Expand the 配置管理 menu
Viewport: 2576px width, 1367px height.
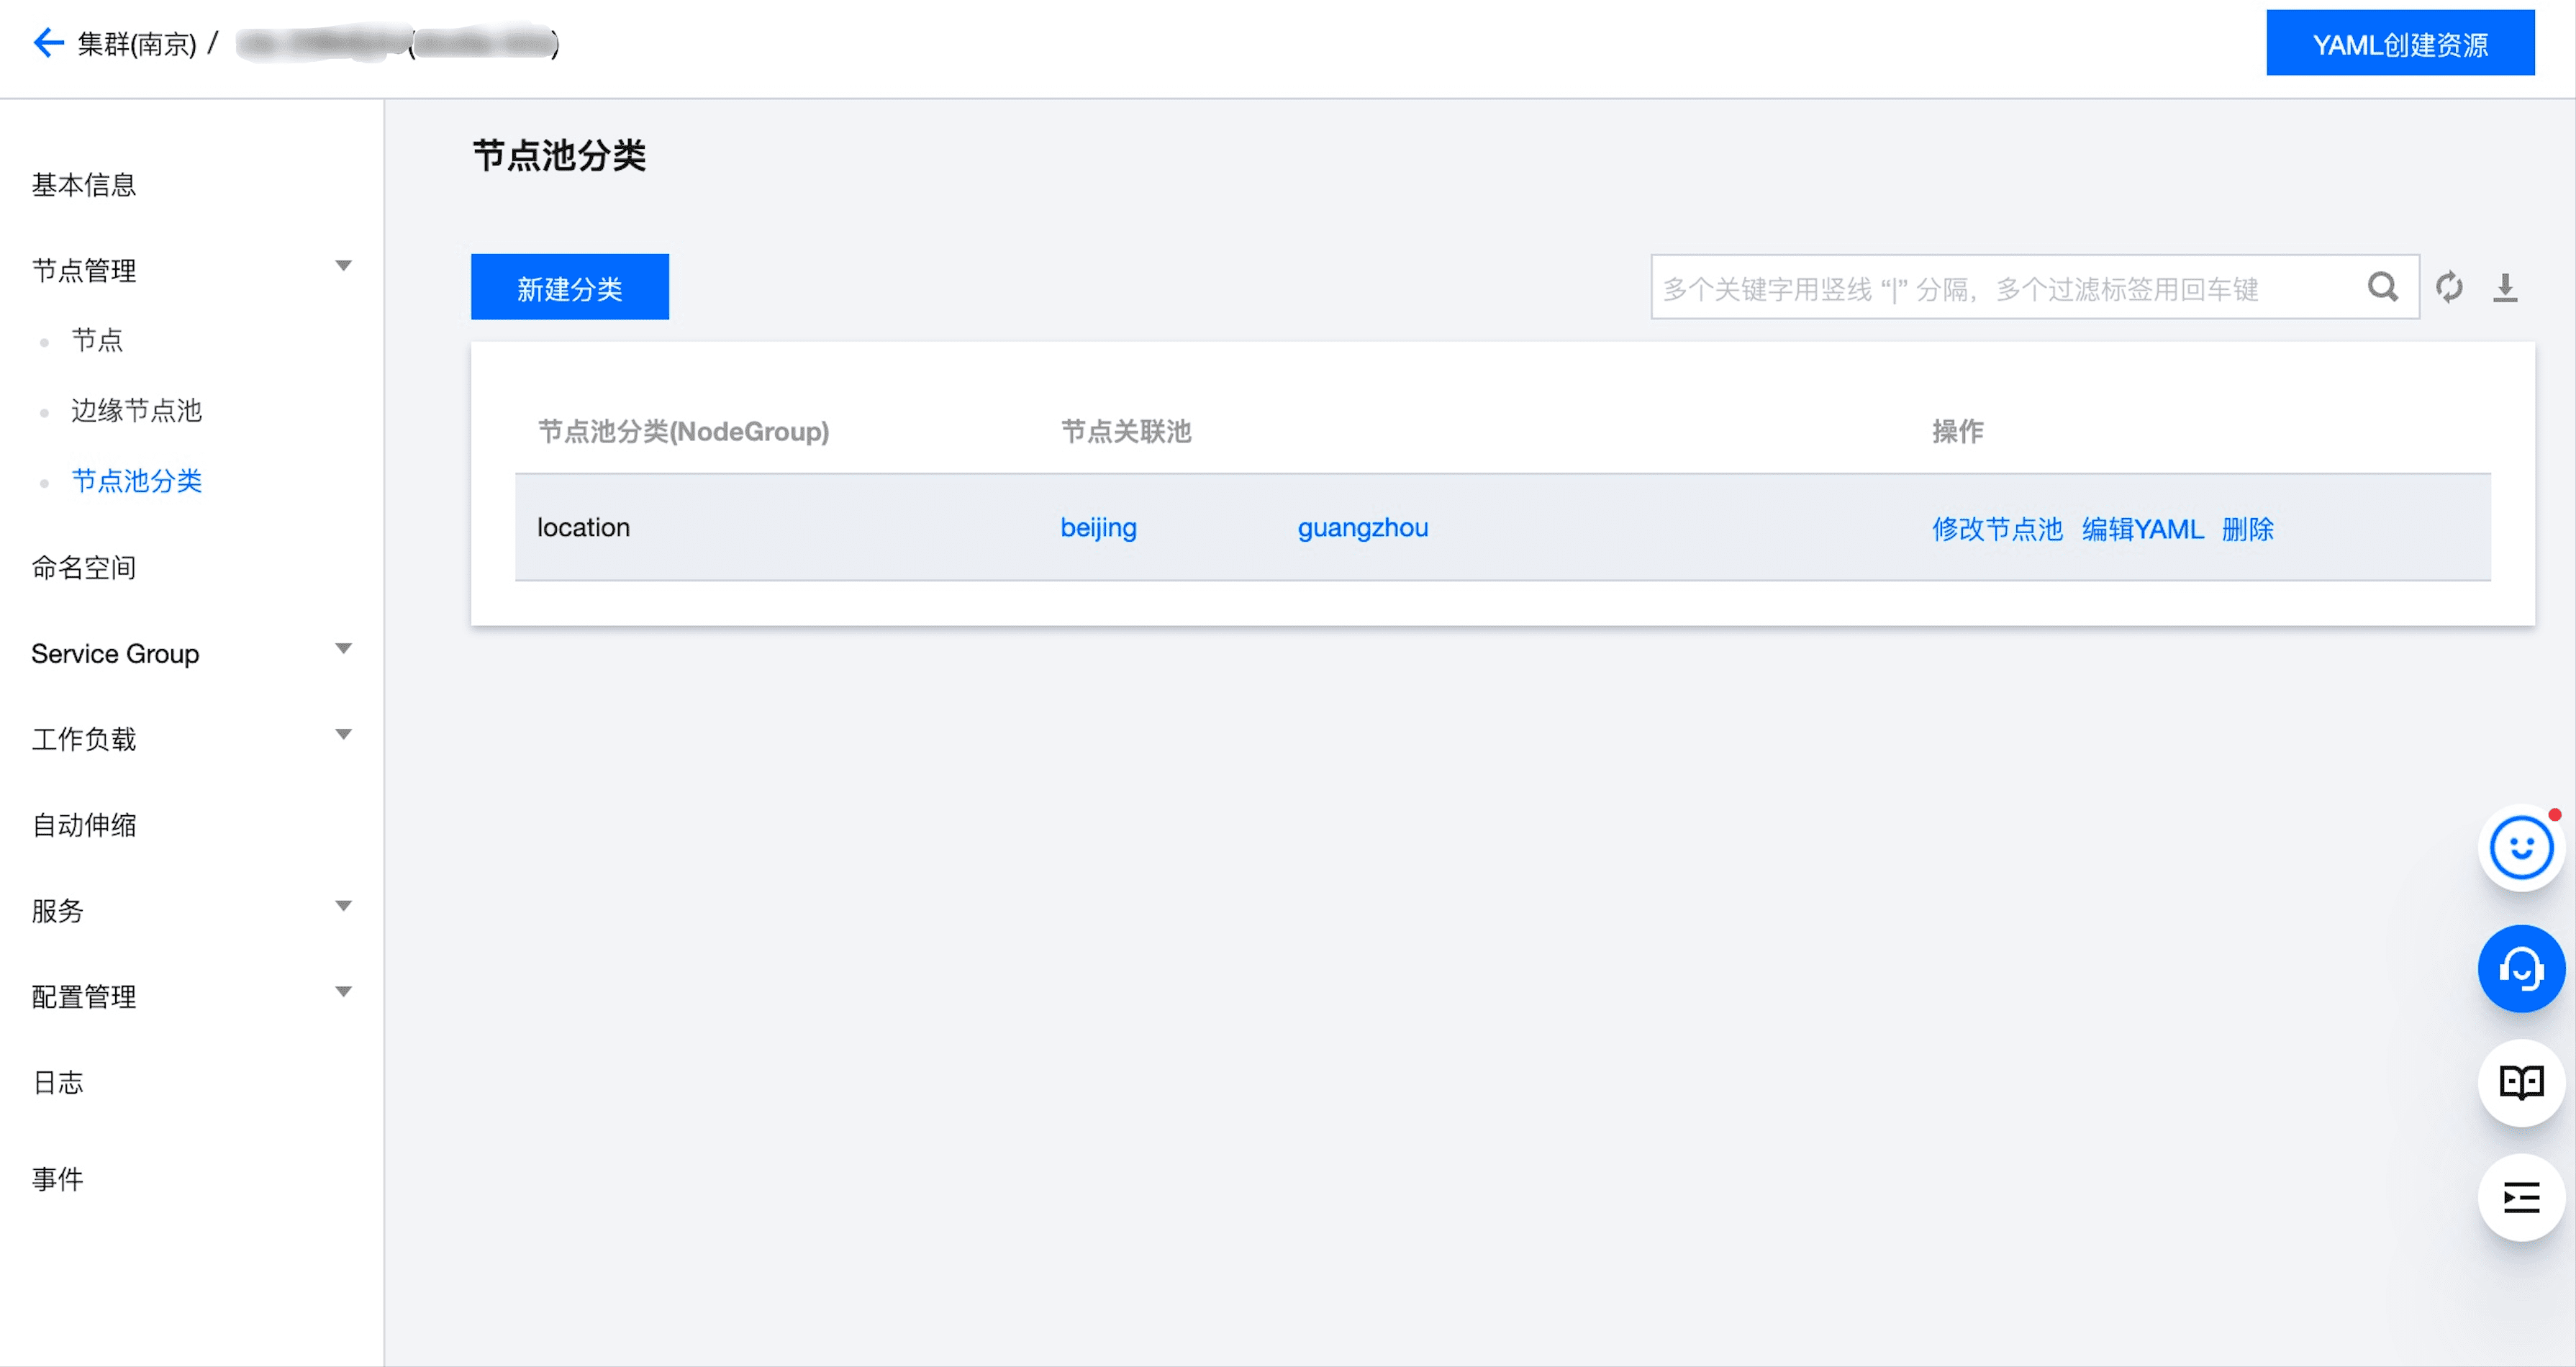[x=343, y=993]
